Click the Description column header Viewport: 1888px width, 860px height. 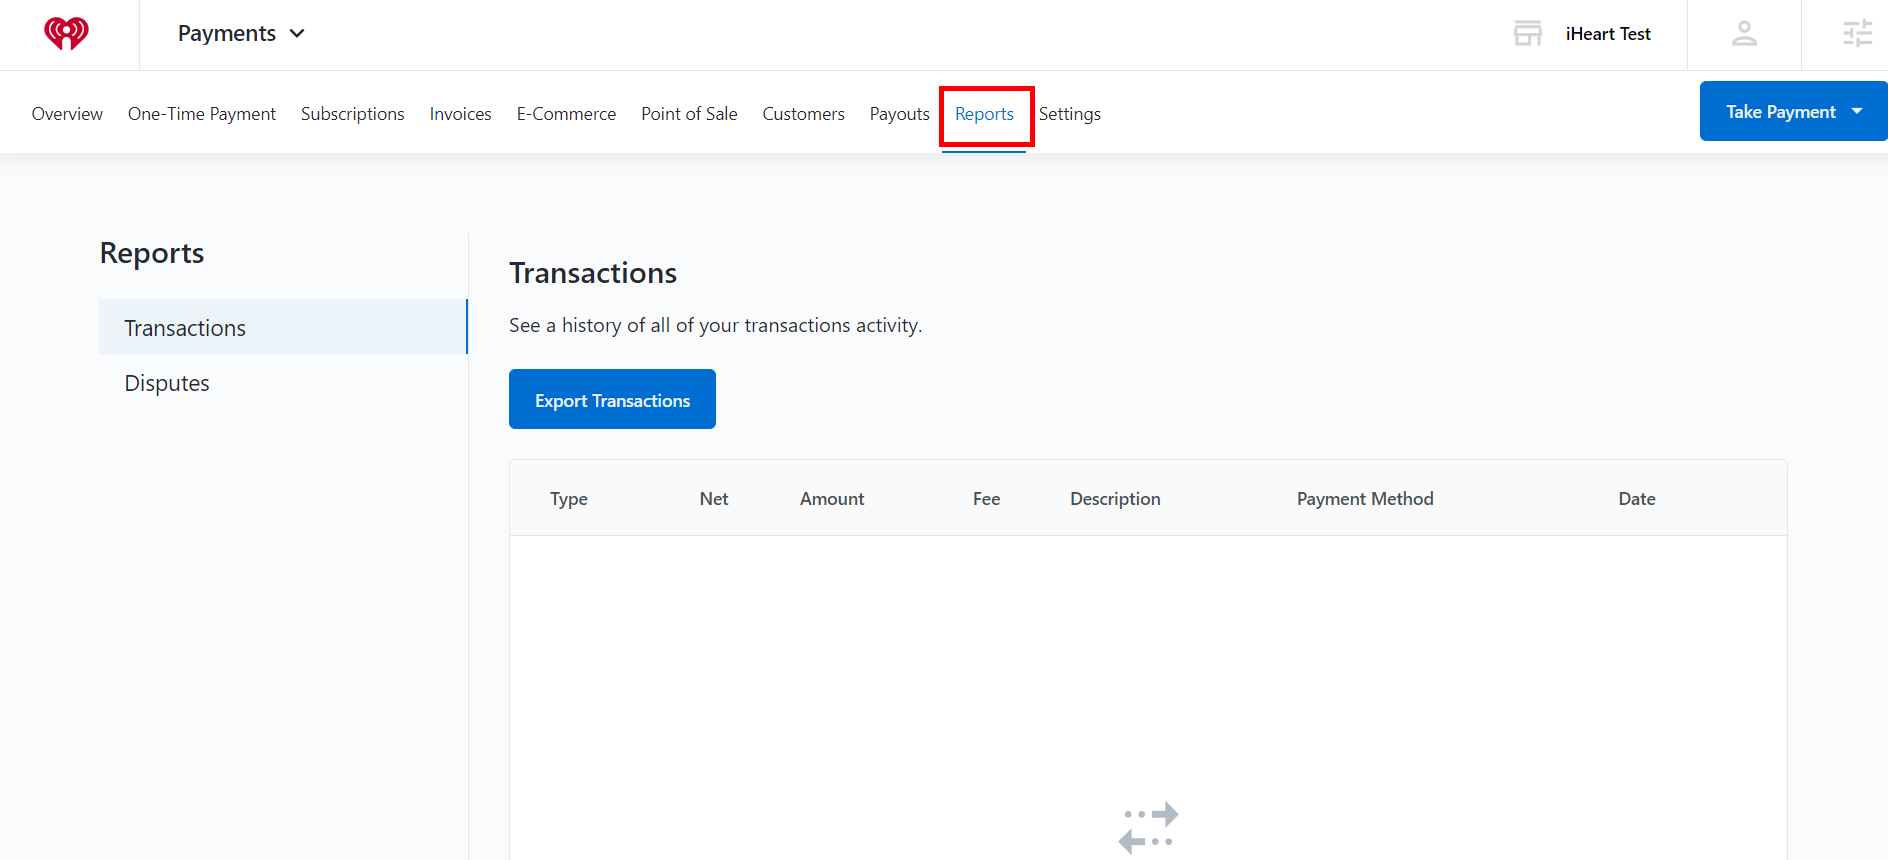pyautogui.click(x=1115, y=498)
